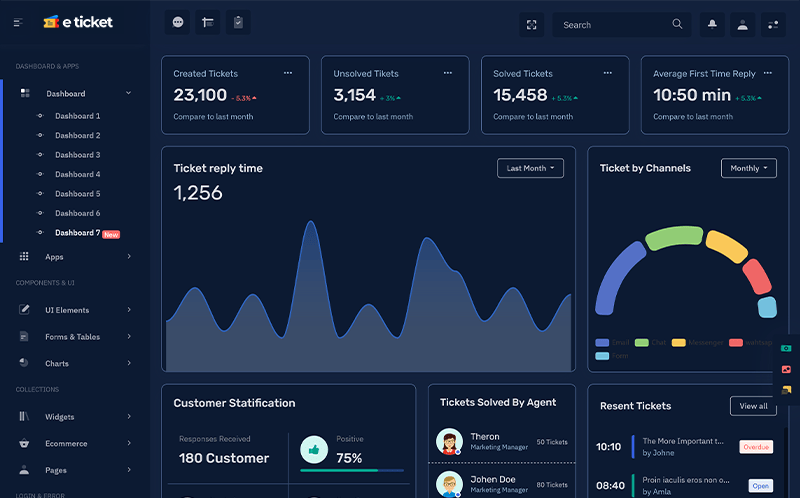
Task: Click the Positive 75% progress bar
Action: click(352, 470)
